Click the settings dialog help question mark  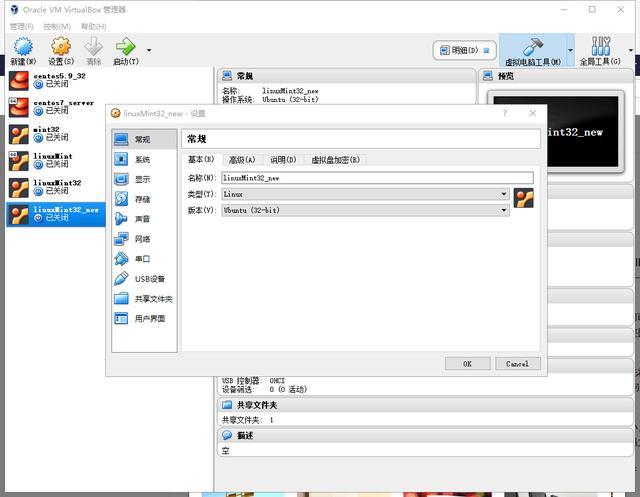pos(504,113)
